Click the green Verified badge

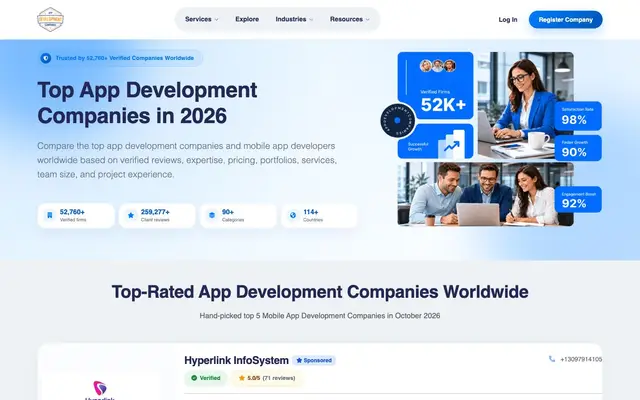click(206, 378)
